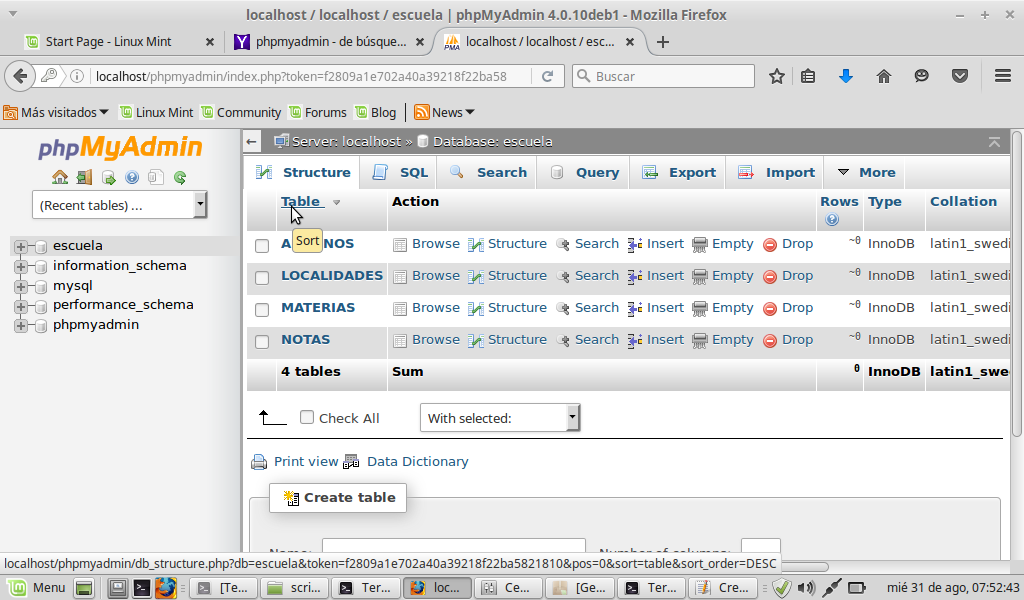Open the With selected dropdown

pyautogui.click(x=499, y=418)
